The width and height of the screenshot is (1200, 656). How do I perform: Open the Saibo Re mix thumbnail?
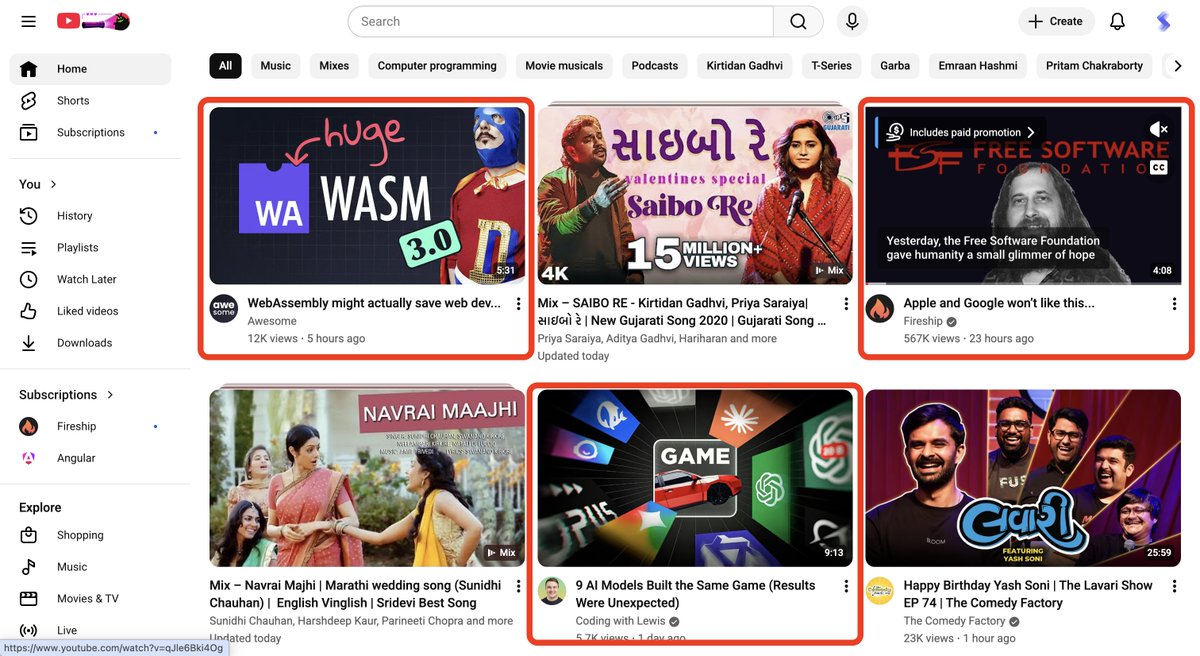click(695, 196)
